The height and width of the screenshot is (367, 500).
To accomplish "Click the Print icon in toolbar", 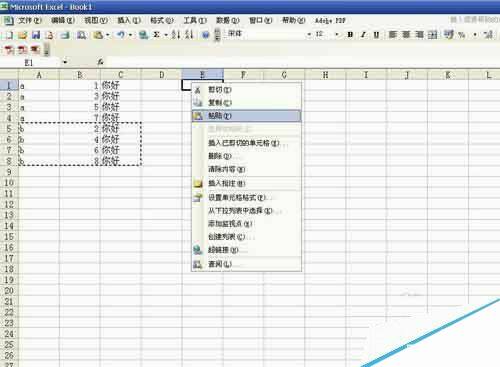I will [x=65, y=35].
